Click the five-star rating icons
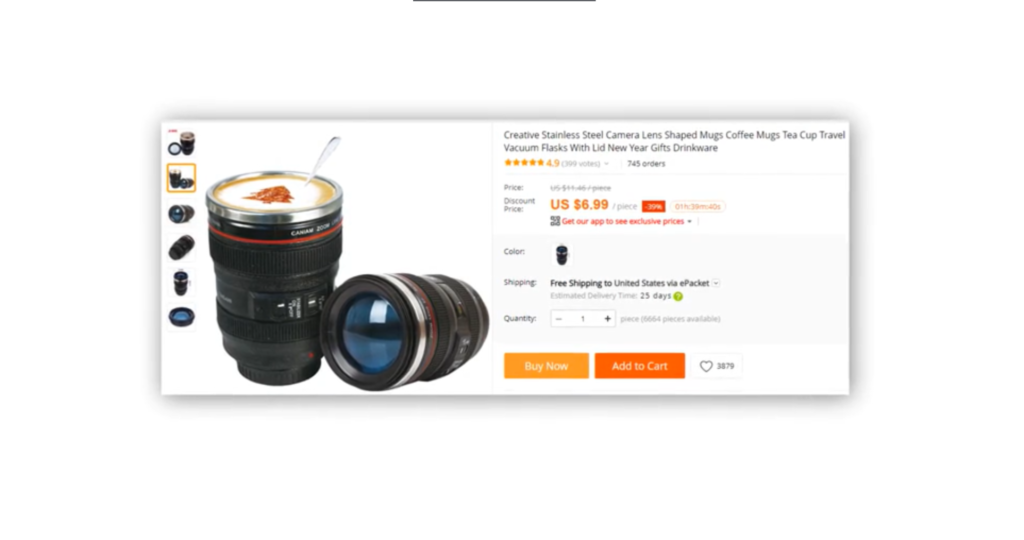 pyautogui.click(x=524, y=163)
